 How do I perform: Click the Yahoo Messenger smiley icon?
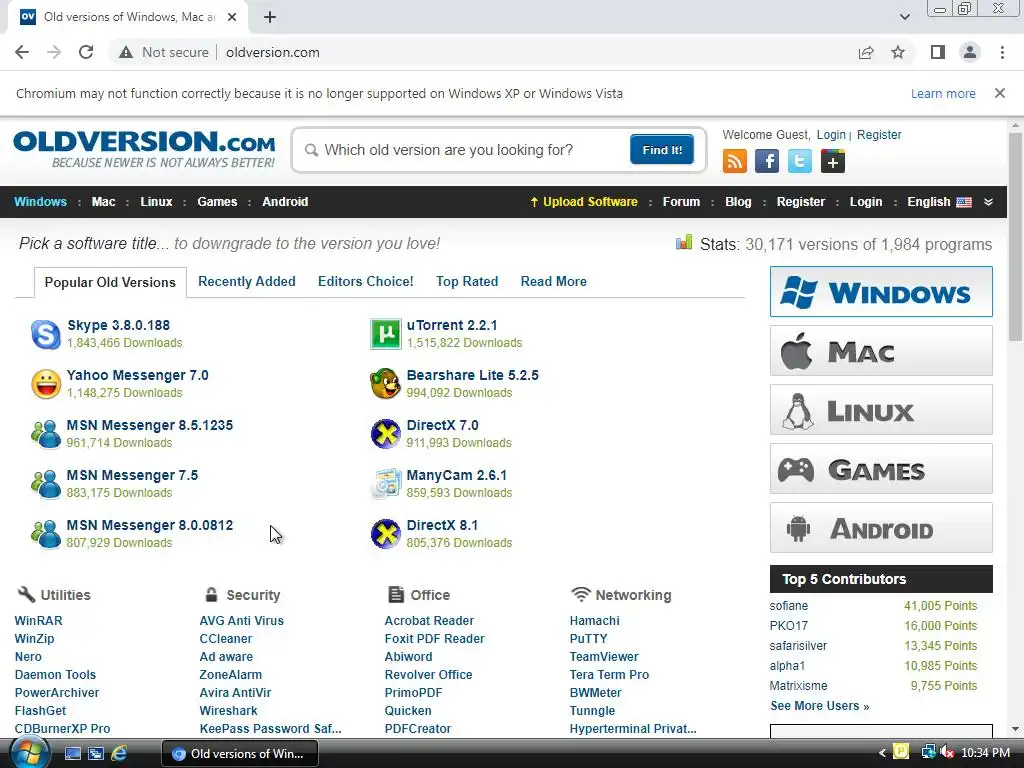46,384
